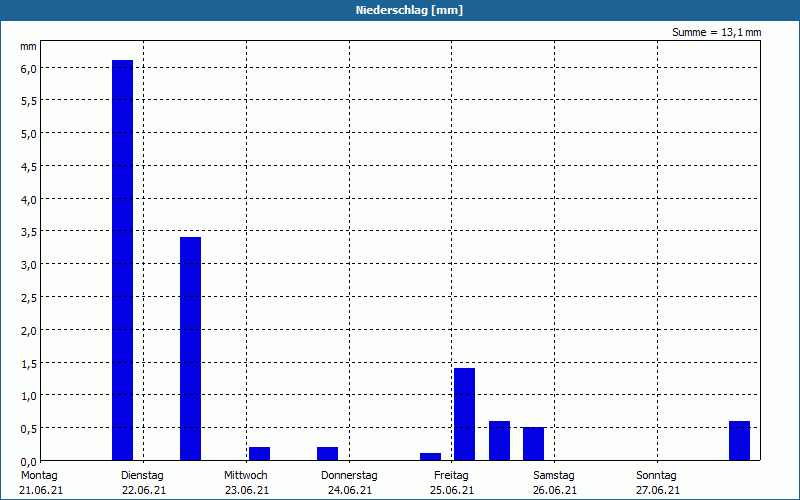
Task: Click the tiny bar just before the Freitag gridline
Action: coord(431,457)
